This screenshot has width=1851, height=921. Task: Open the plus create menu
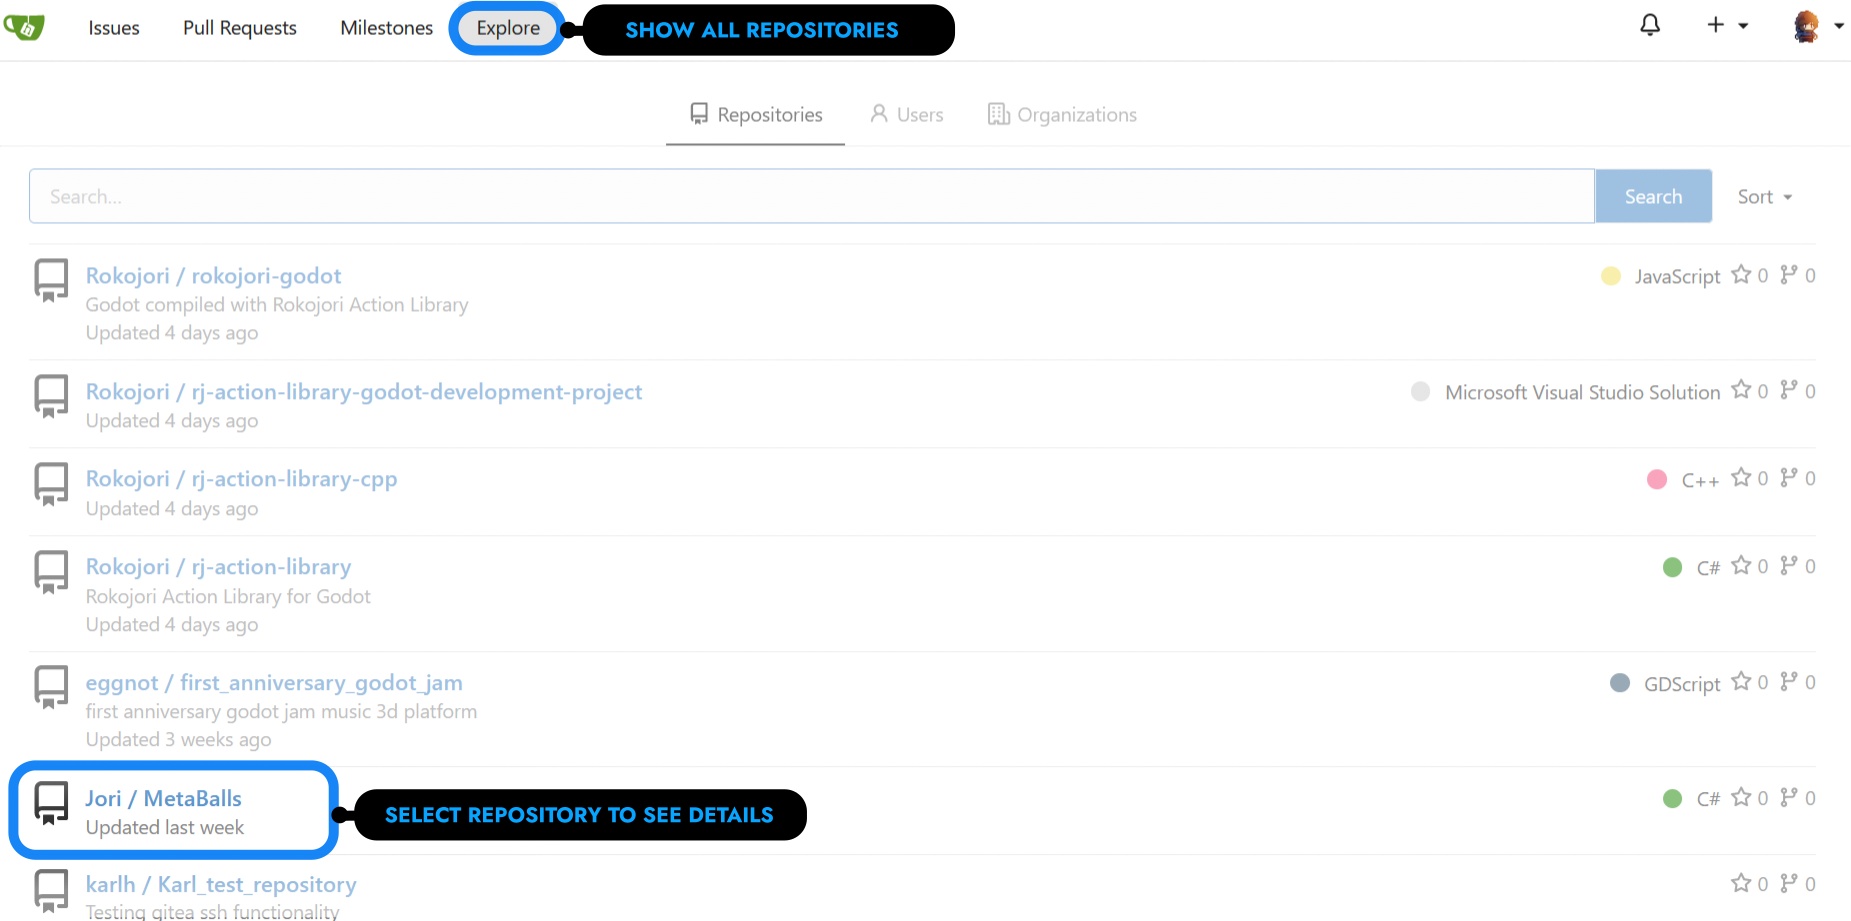pos(1726,26)
